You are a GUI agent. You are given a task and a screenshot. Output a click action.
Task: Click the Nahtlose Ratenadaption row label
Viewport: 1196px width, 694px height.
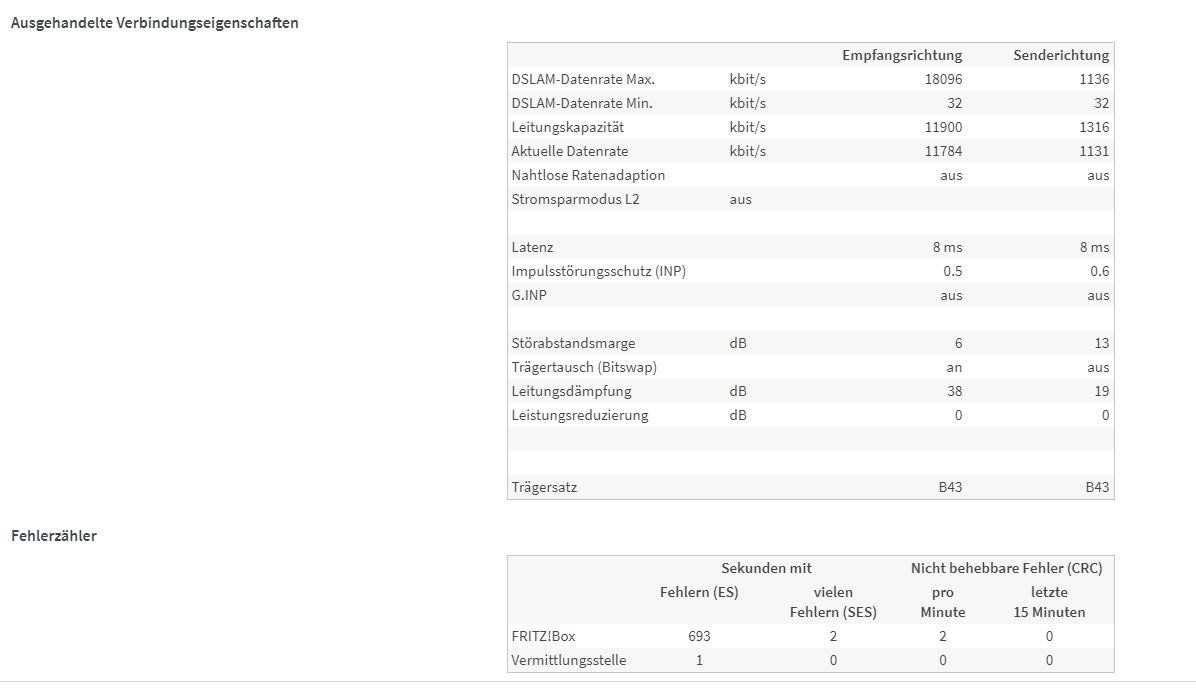tap(588, 175)
